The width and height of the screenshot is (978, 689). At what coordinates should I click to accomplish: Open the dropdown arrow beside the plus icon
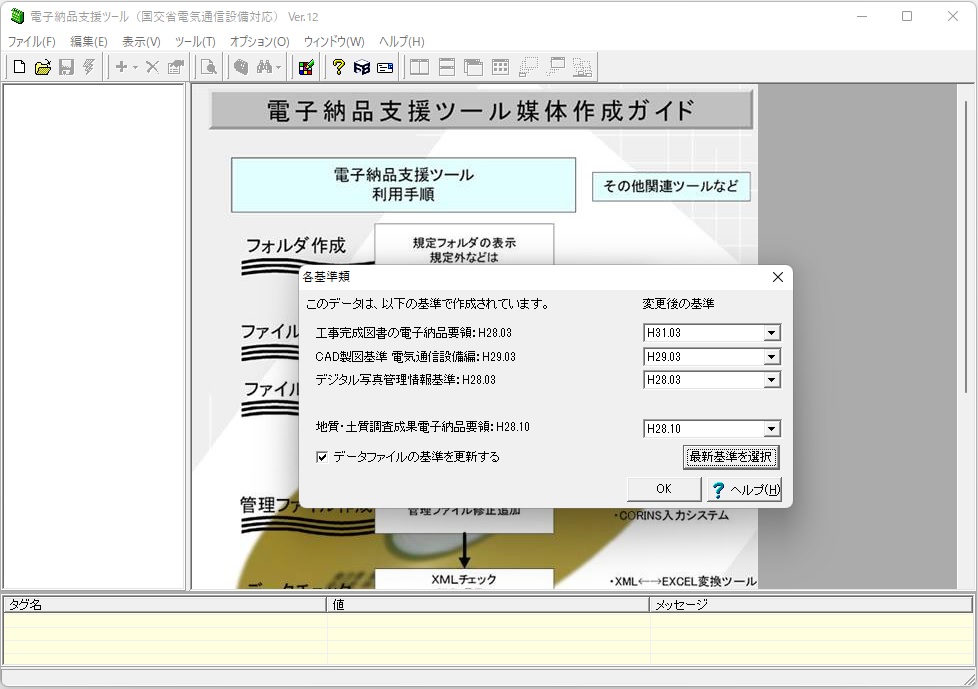point(135,67)
